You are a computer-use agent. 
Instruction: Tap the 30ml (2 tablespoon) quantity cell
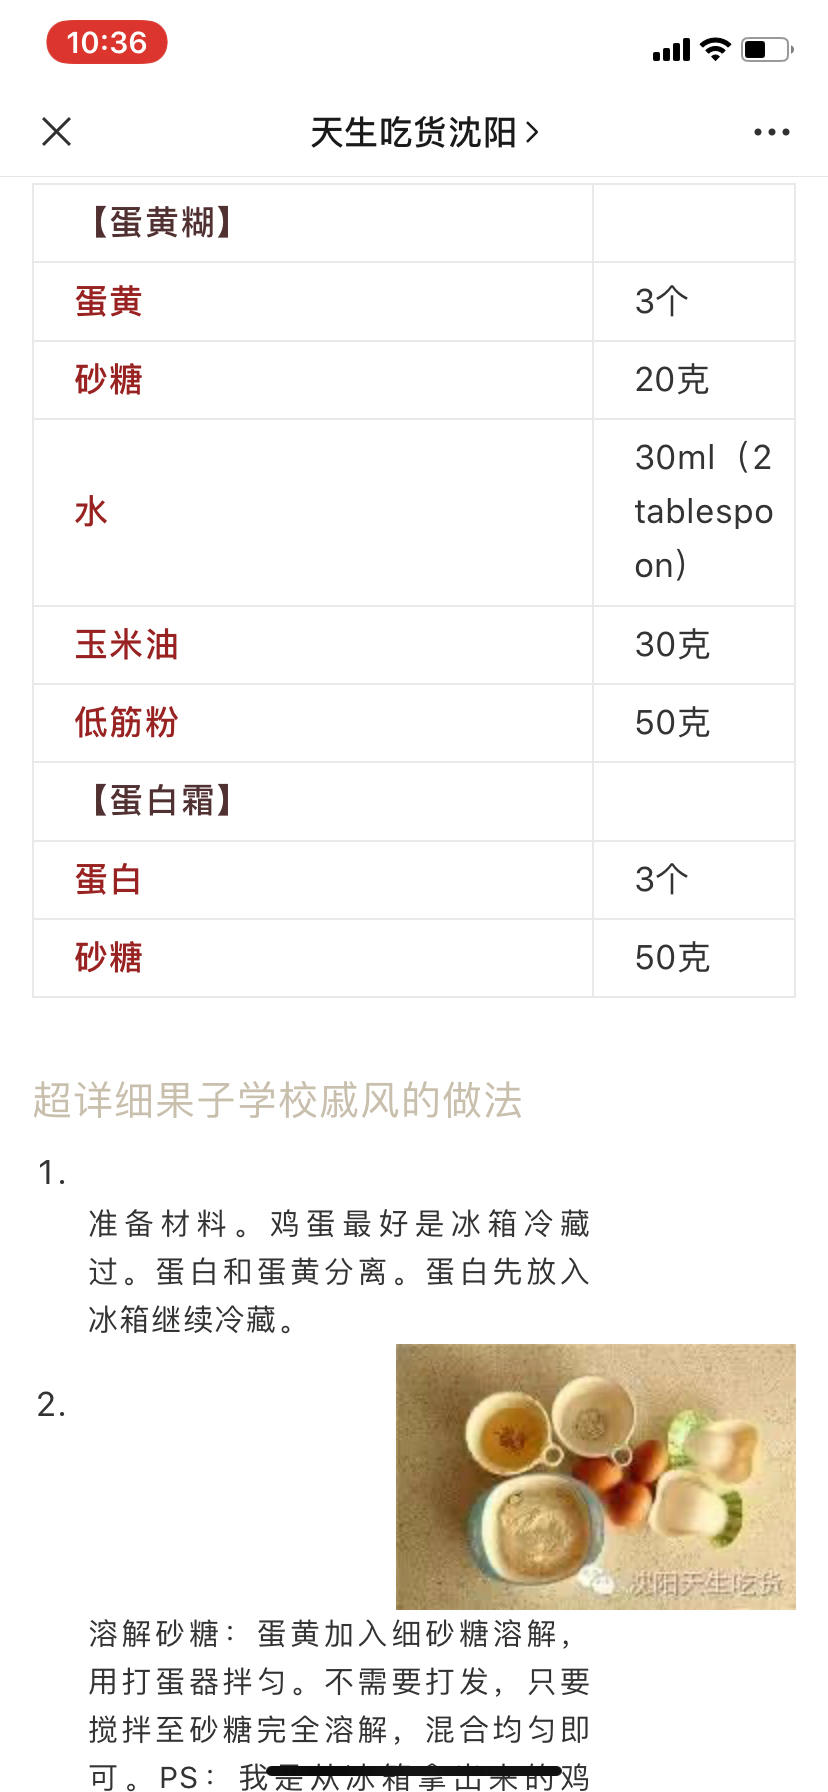[694, 512]
